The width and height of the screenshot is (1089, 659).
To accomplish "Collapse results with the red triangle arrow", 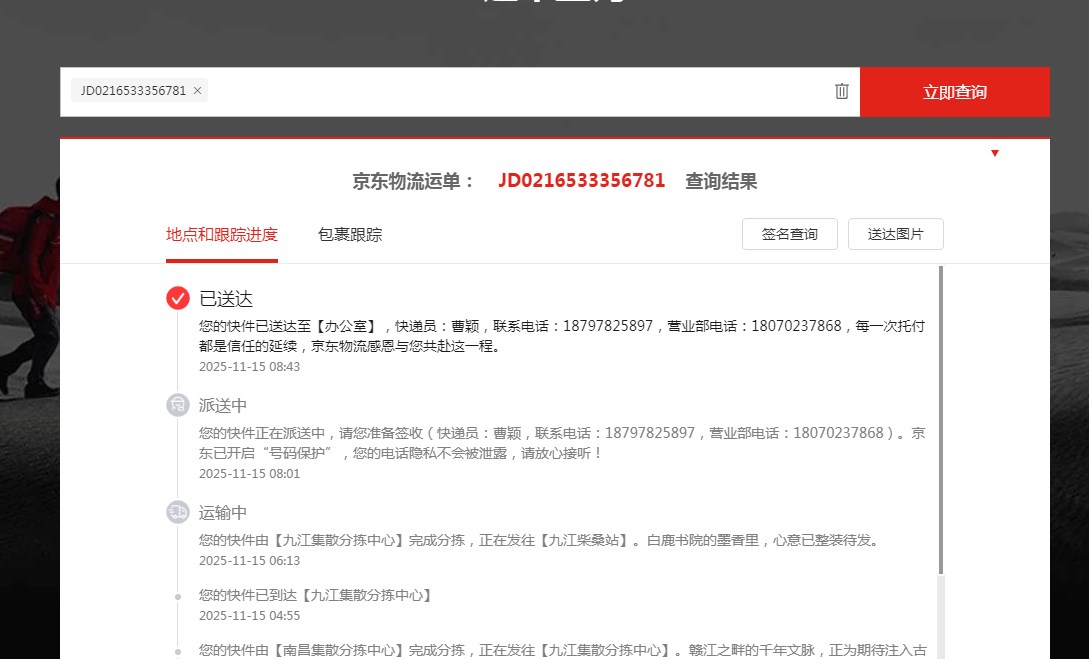I will (995, 153).
